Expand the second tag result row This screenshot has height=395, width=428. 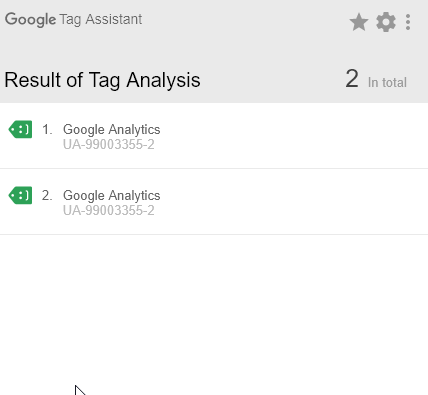click(214, 202)
